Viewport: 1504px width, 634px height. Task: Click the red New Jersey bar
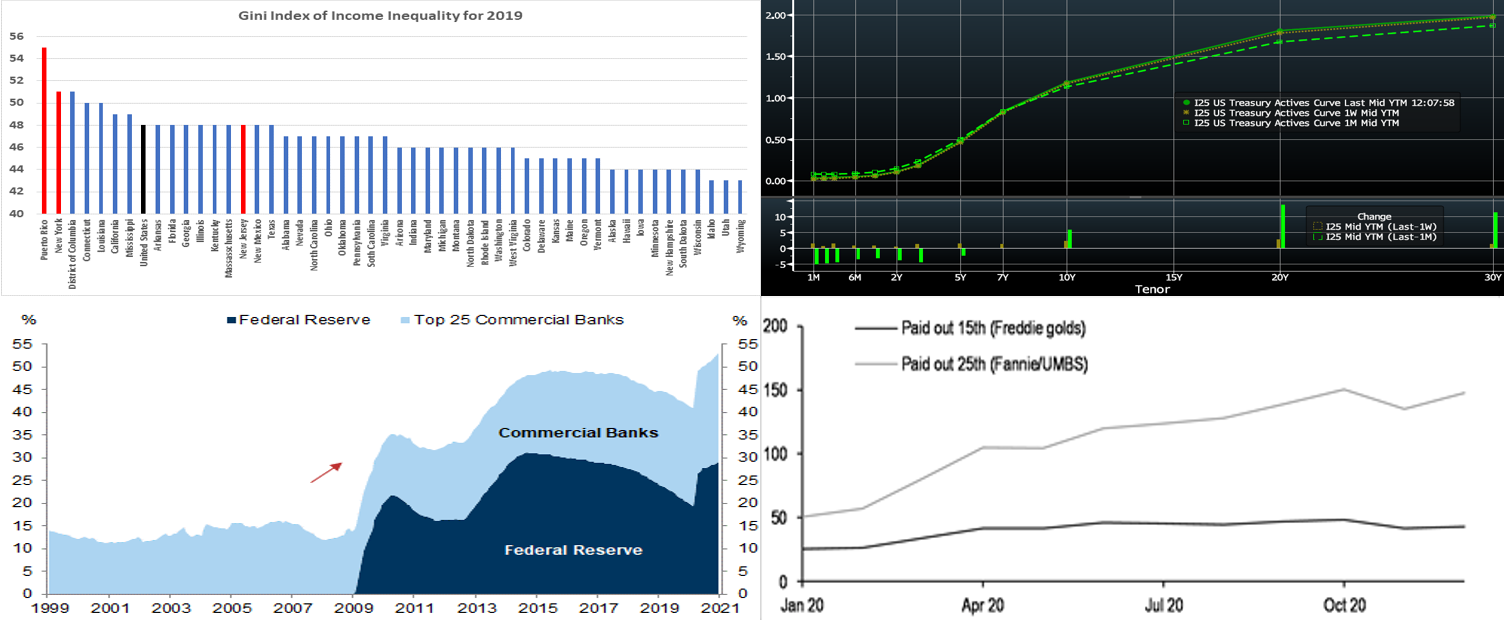point(243,169)
